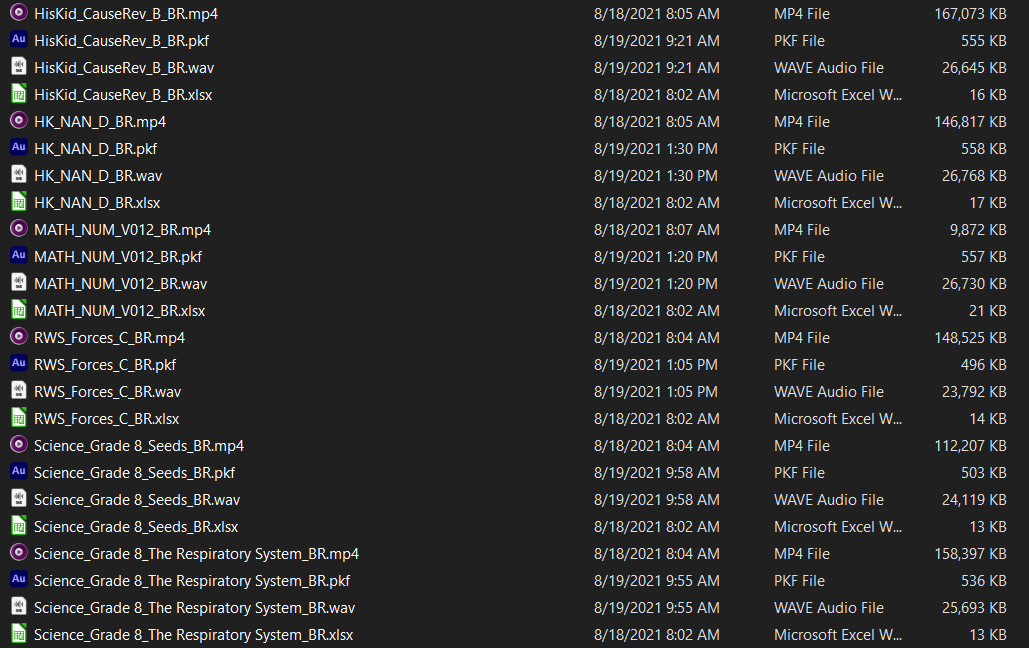Click Audition icon beside MATH_NUM_V012_BR.pkf
Screen dimensions: 1029x648
click(18, 256)
